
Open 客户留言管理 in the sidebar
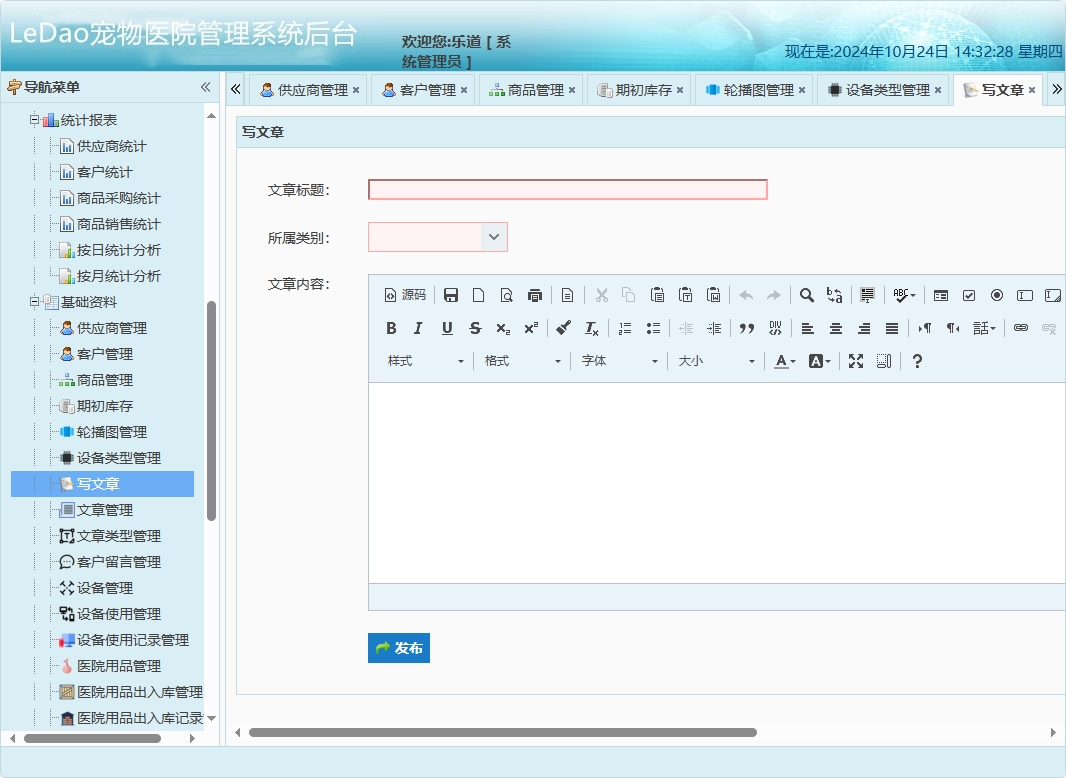pyautogui.click(x=120, y=561)
